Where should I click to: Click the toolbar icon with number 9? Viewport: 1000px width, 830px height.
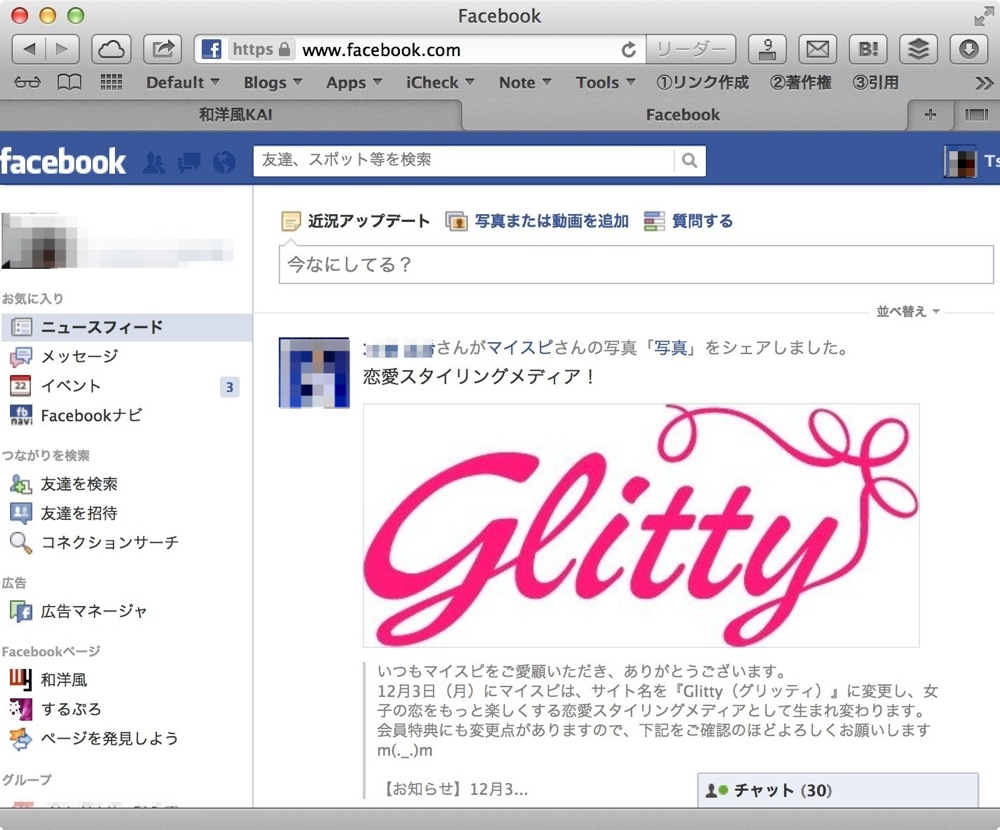click(767, 49)
